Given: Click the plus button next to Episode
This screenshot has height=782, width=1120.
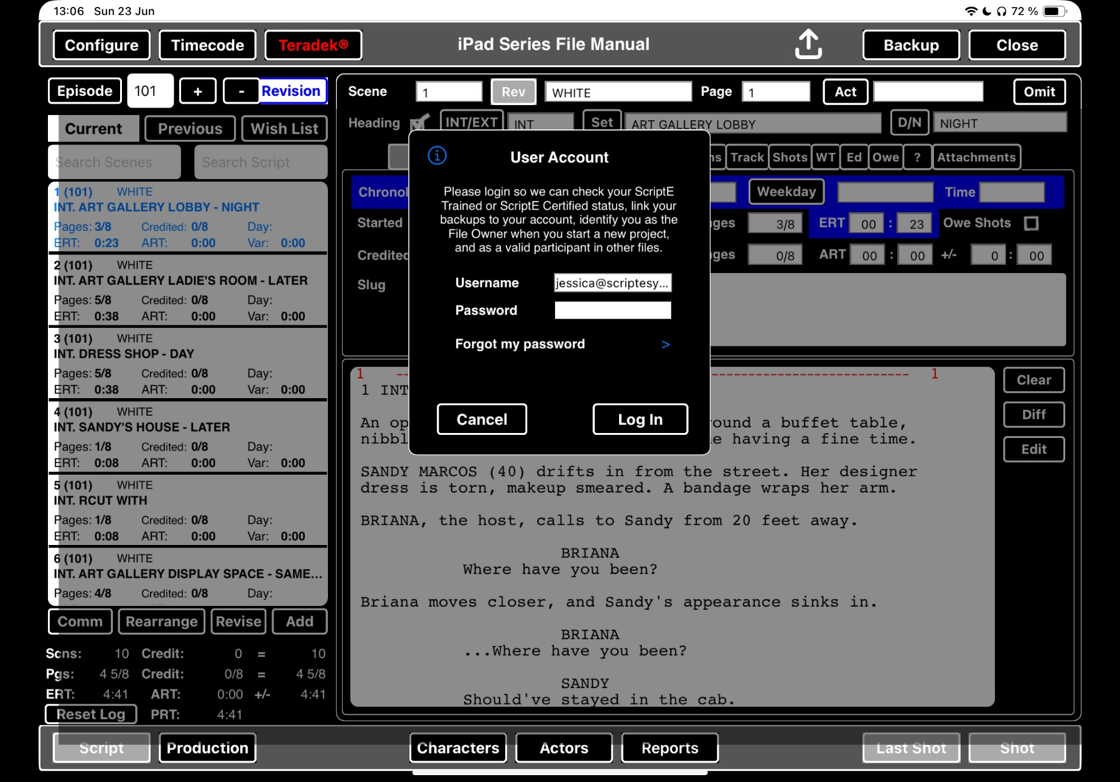Looking at the screenshot, I should click(x=197, y=91).
